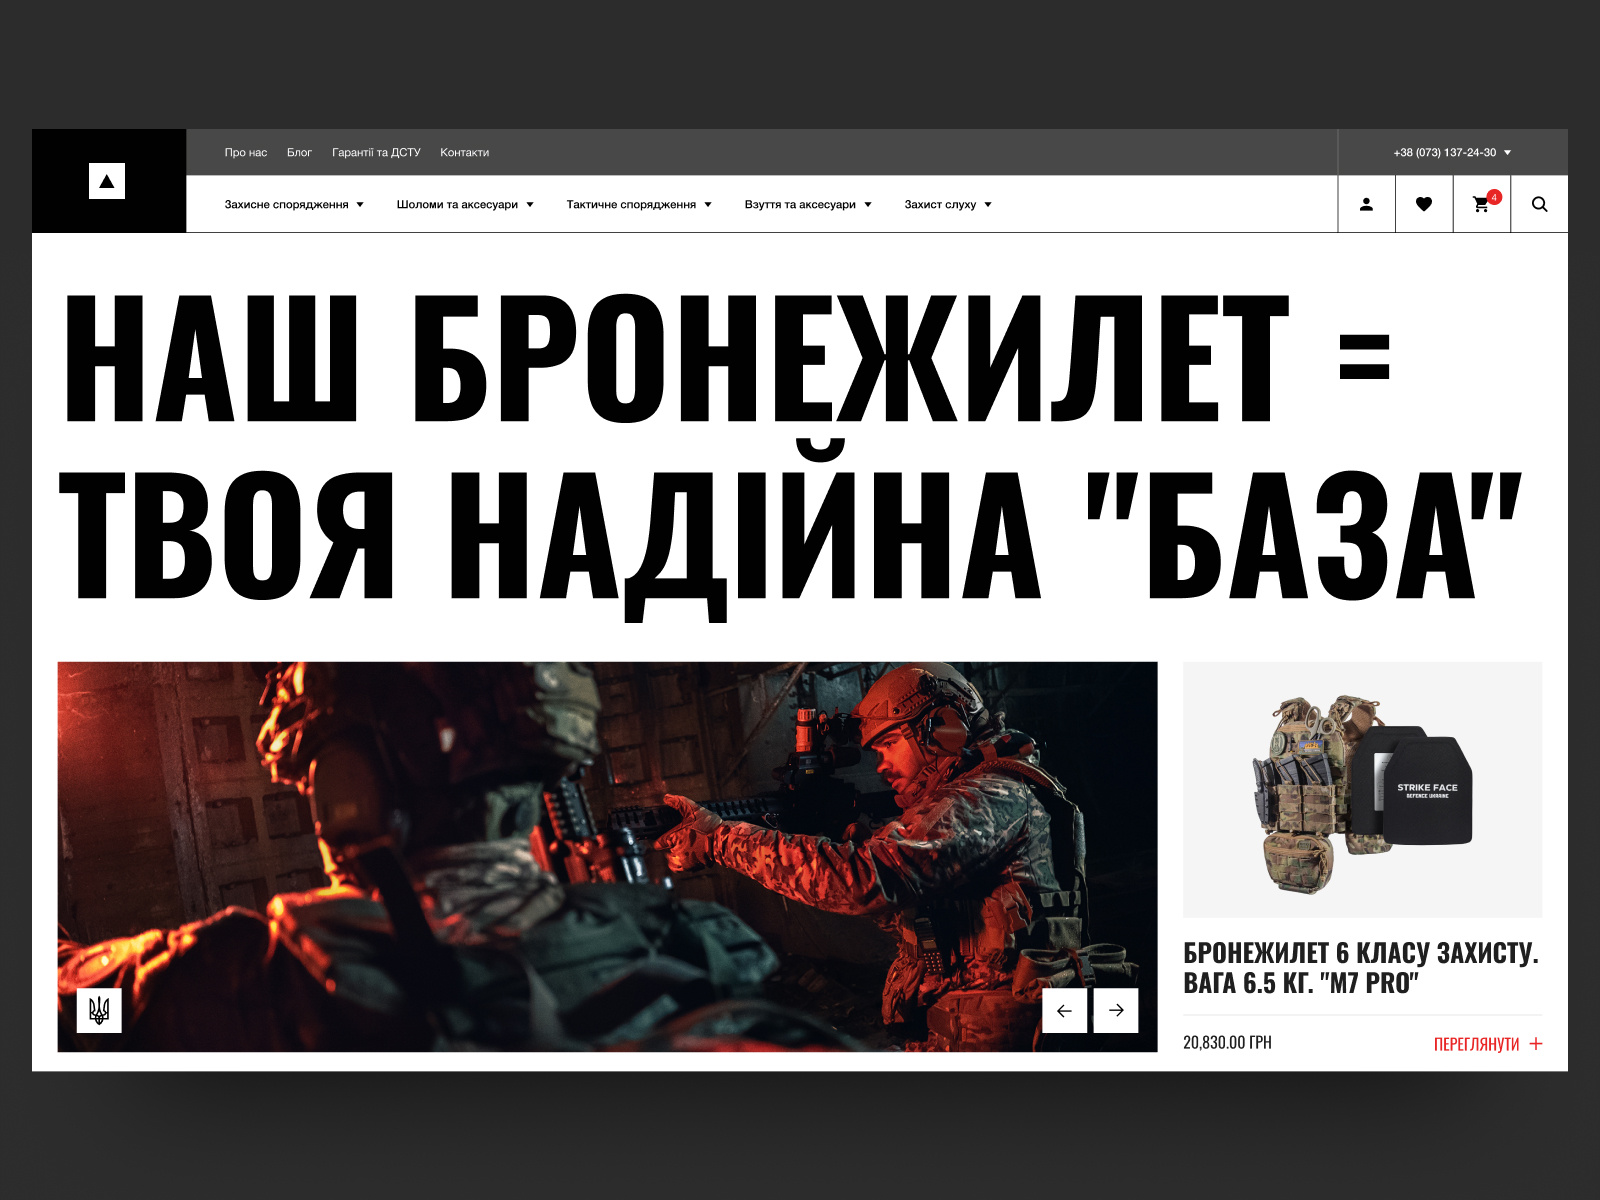The image size is (1600, 1200).
Task: Click the search magnifier icon
Action: tap(1539, 203)
